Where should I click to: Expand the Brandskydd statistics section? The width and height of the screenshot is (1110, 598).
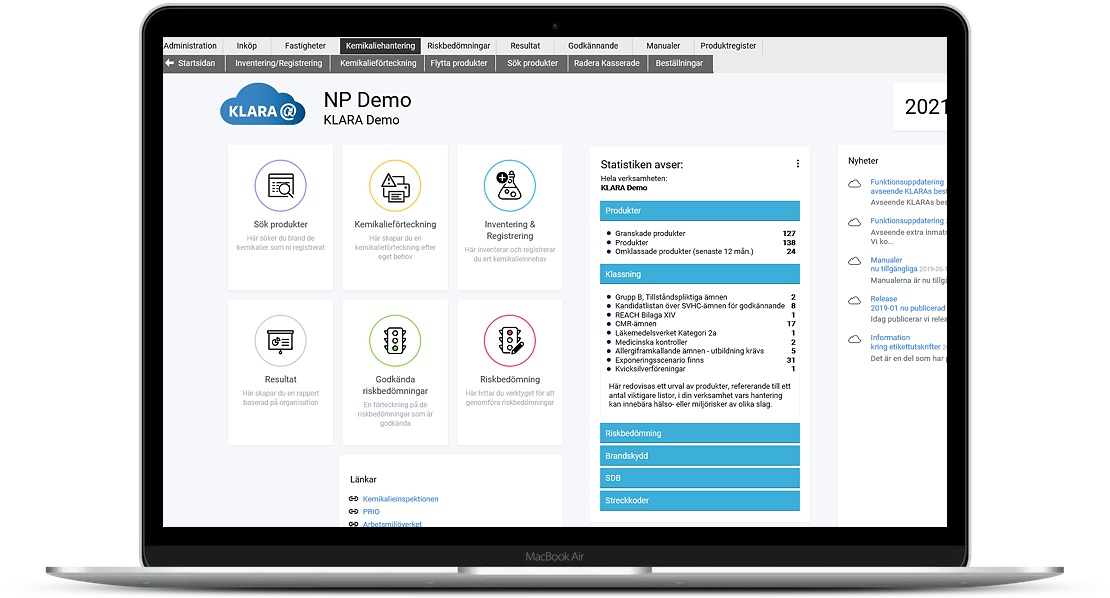[699, 456]
